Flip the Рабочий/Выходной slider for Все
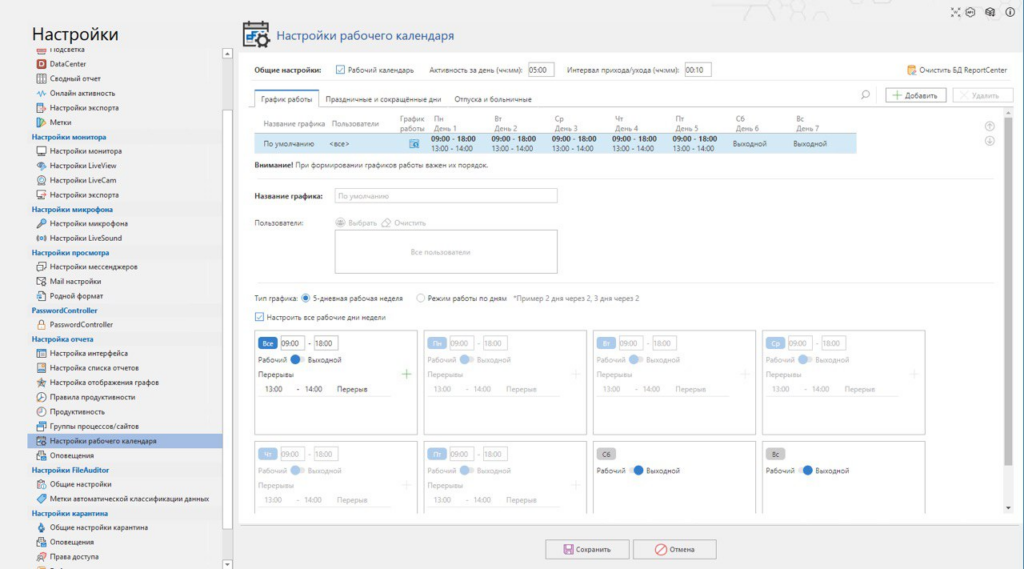The image size is (1024, 569). (297, 360)
